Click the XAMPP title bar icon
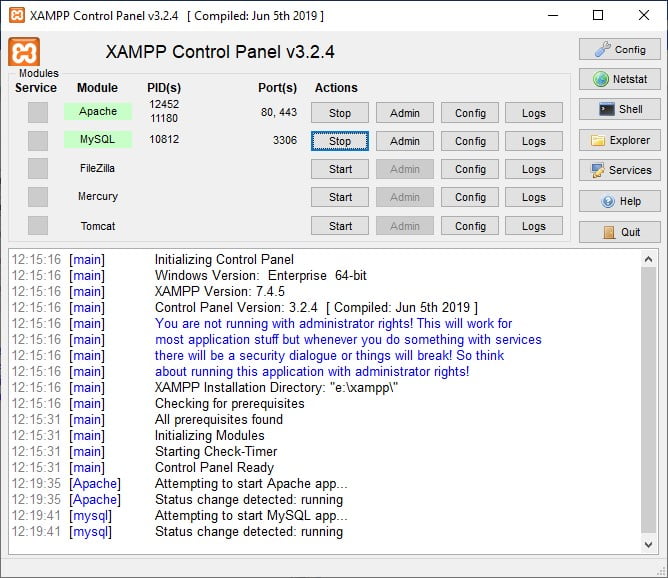Viewport: 668px width, 578px height. 17,15
